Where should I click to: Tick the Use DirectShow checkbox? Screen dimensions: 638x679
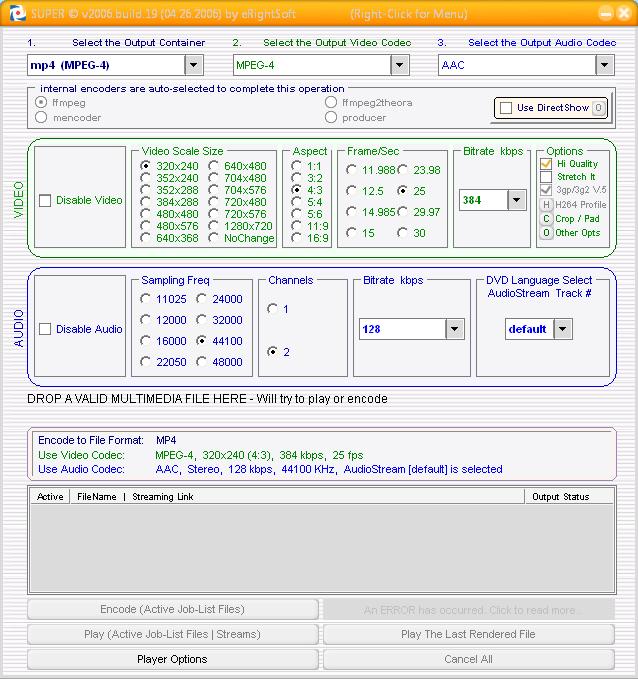(x=506, y=108)
